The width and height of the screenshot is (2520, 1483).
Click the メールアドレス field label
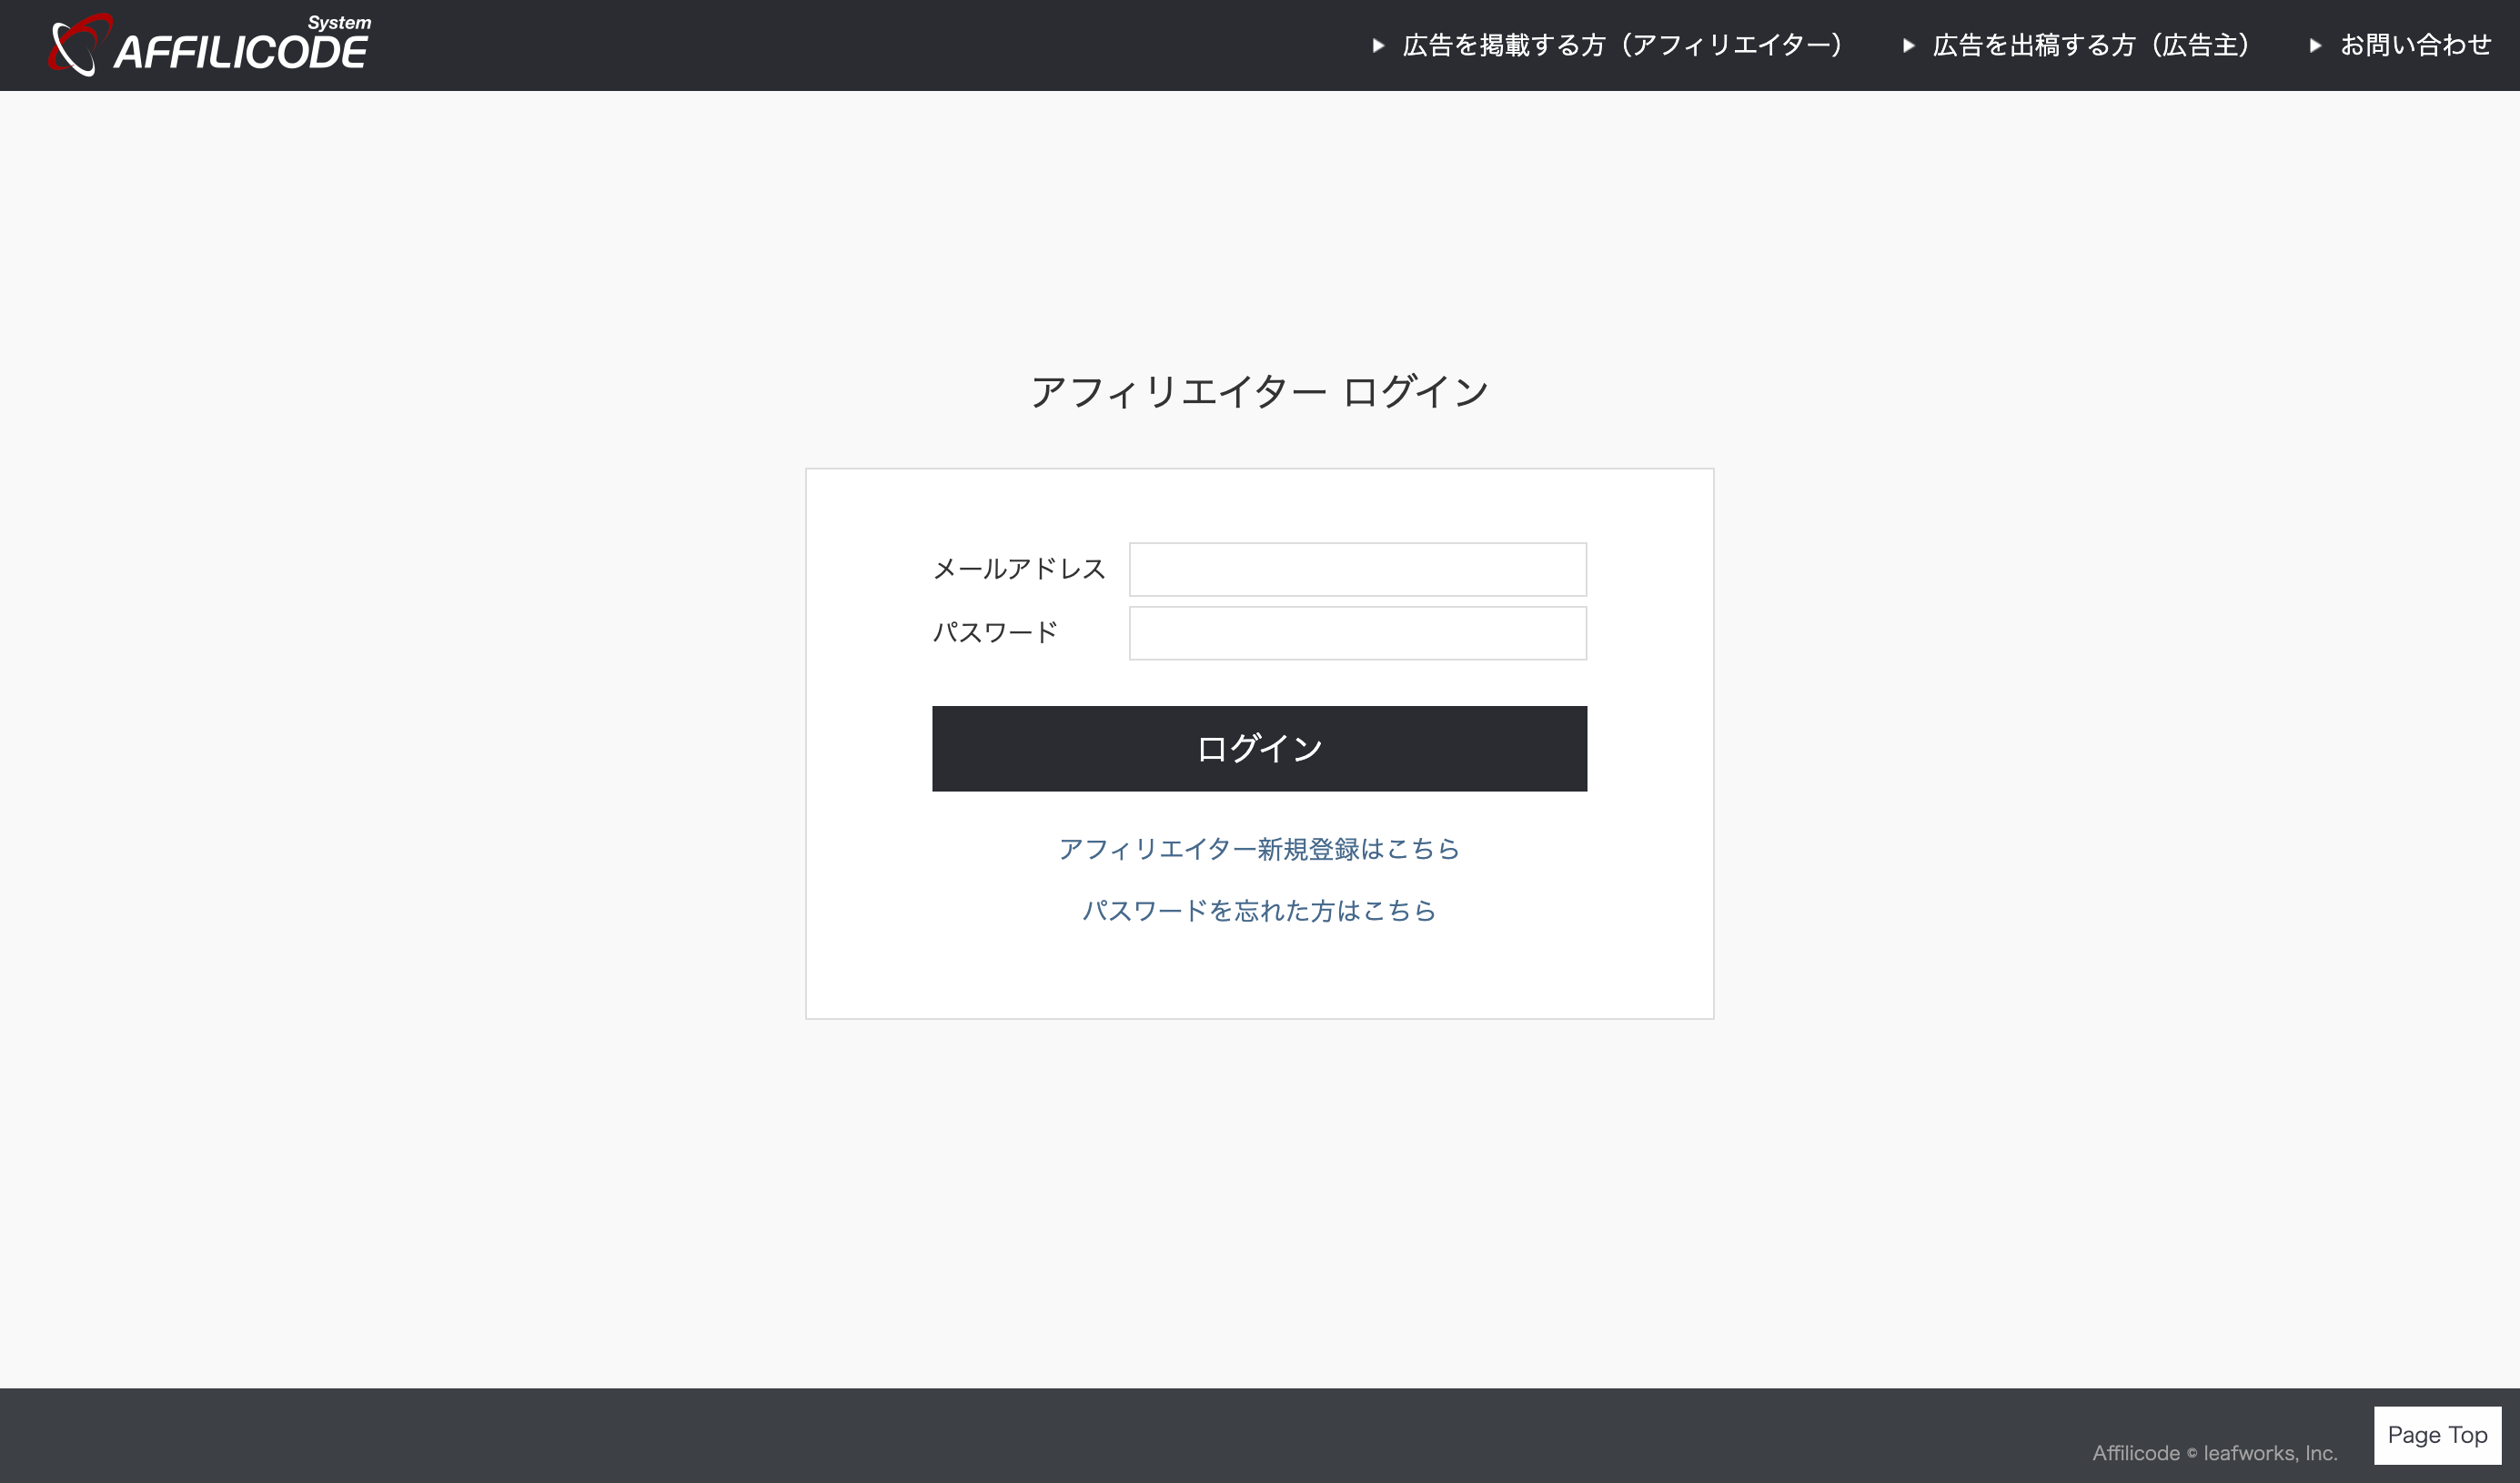point(1018,569)
